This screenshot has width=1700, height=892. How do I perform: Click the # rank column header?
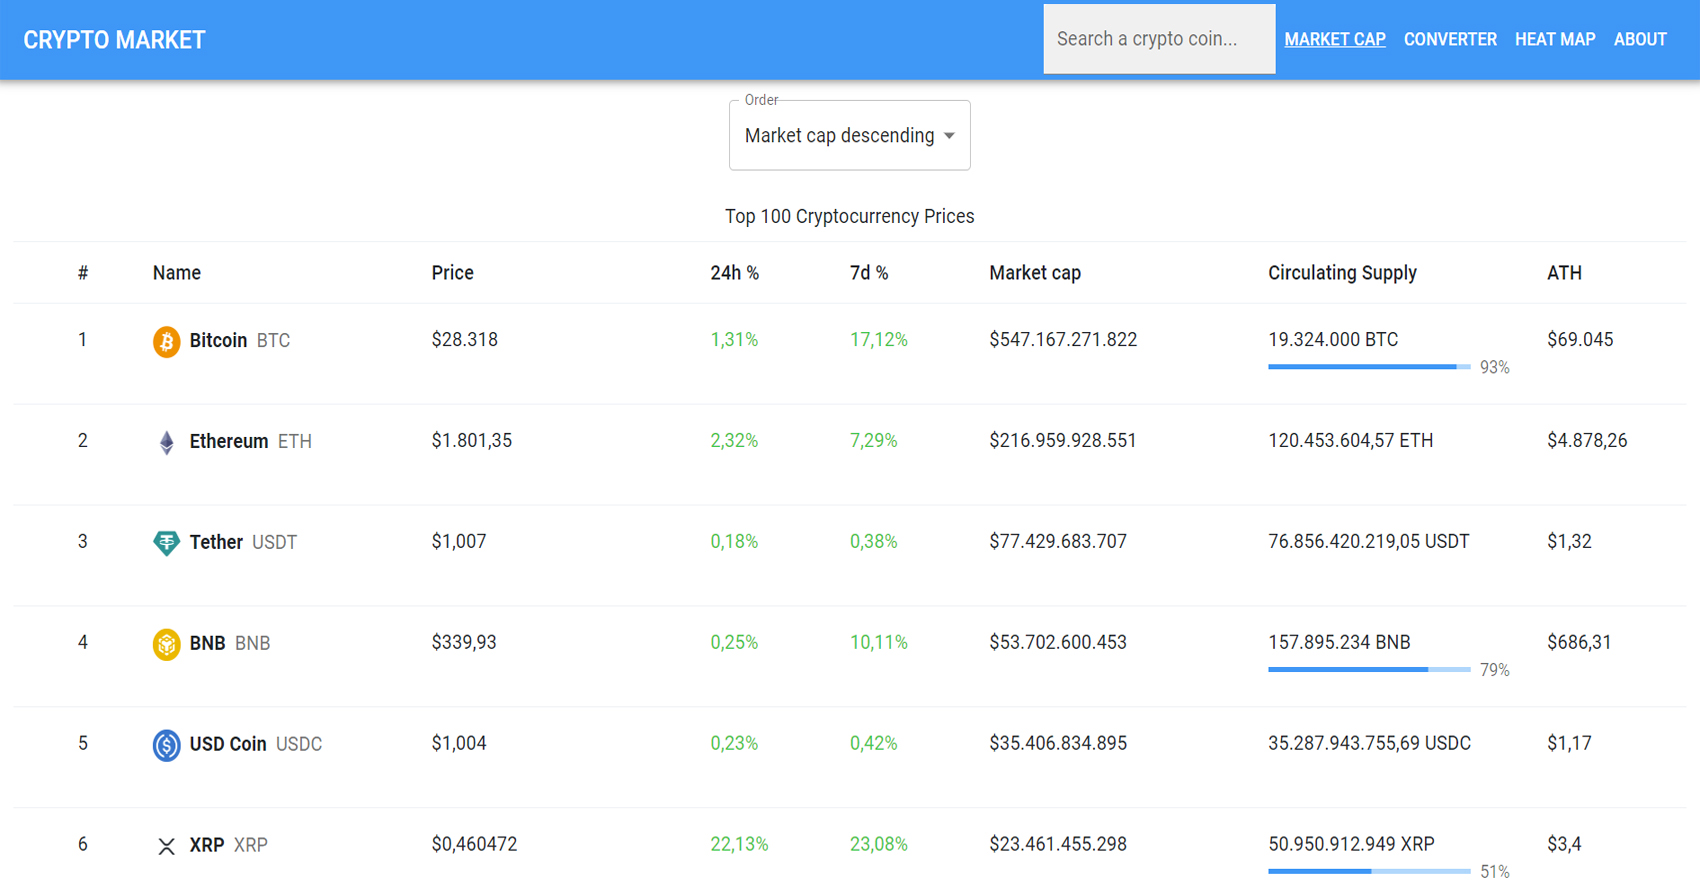83,273
